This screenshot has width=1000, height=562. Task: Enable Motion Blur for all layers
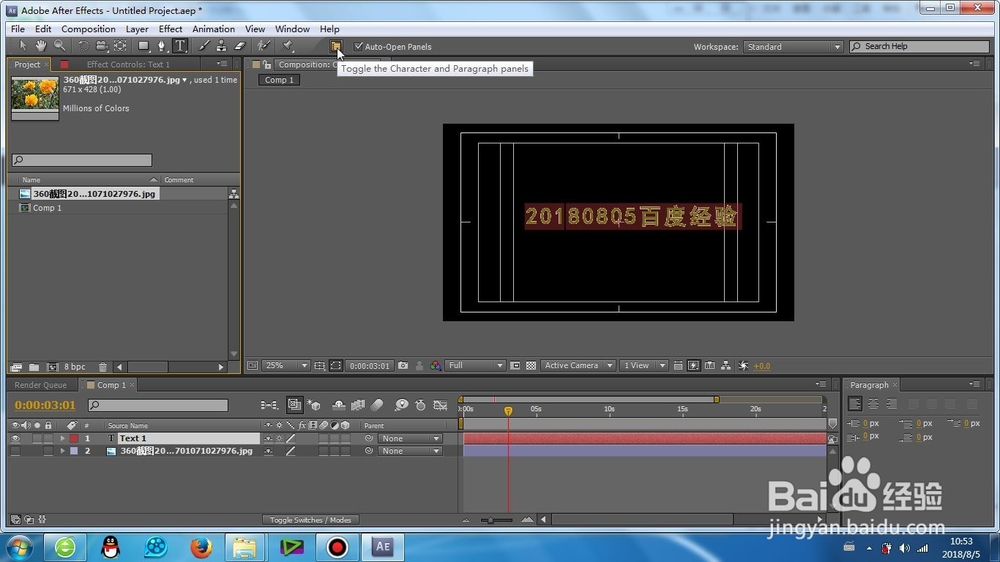tap(377, 405)
